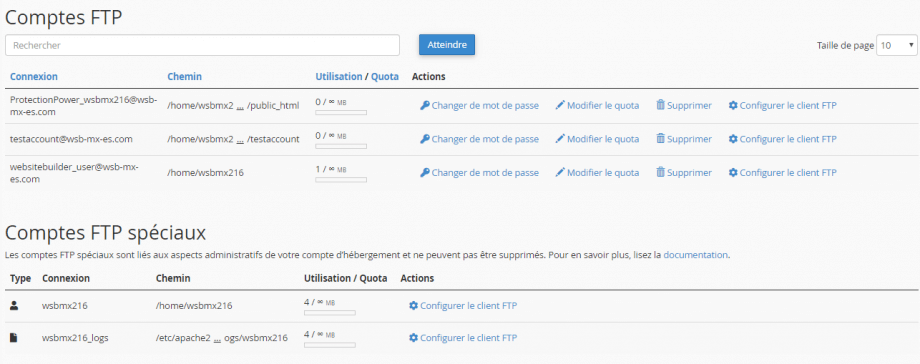
Task: Click the user icon beside wsbmx216
Action: 15,305
